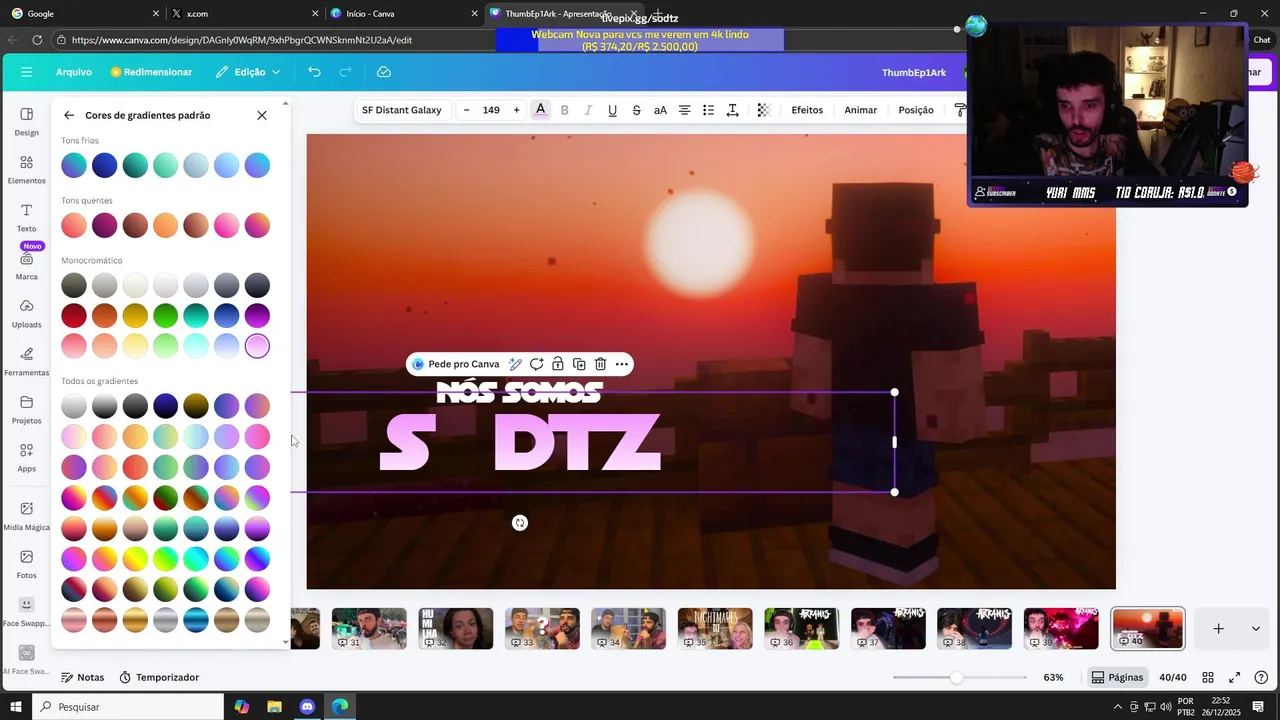Screen dimensions: 1280x720
Task: Toggle underline formatting
Action: 612,110
